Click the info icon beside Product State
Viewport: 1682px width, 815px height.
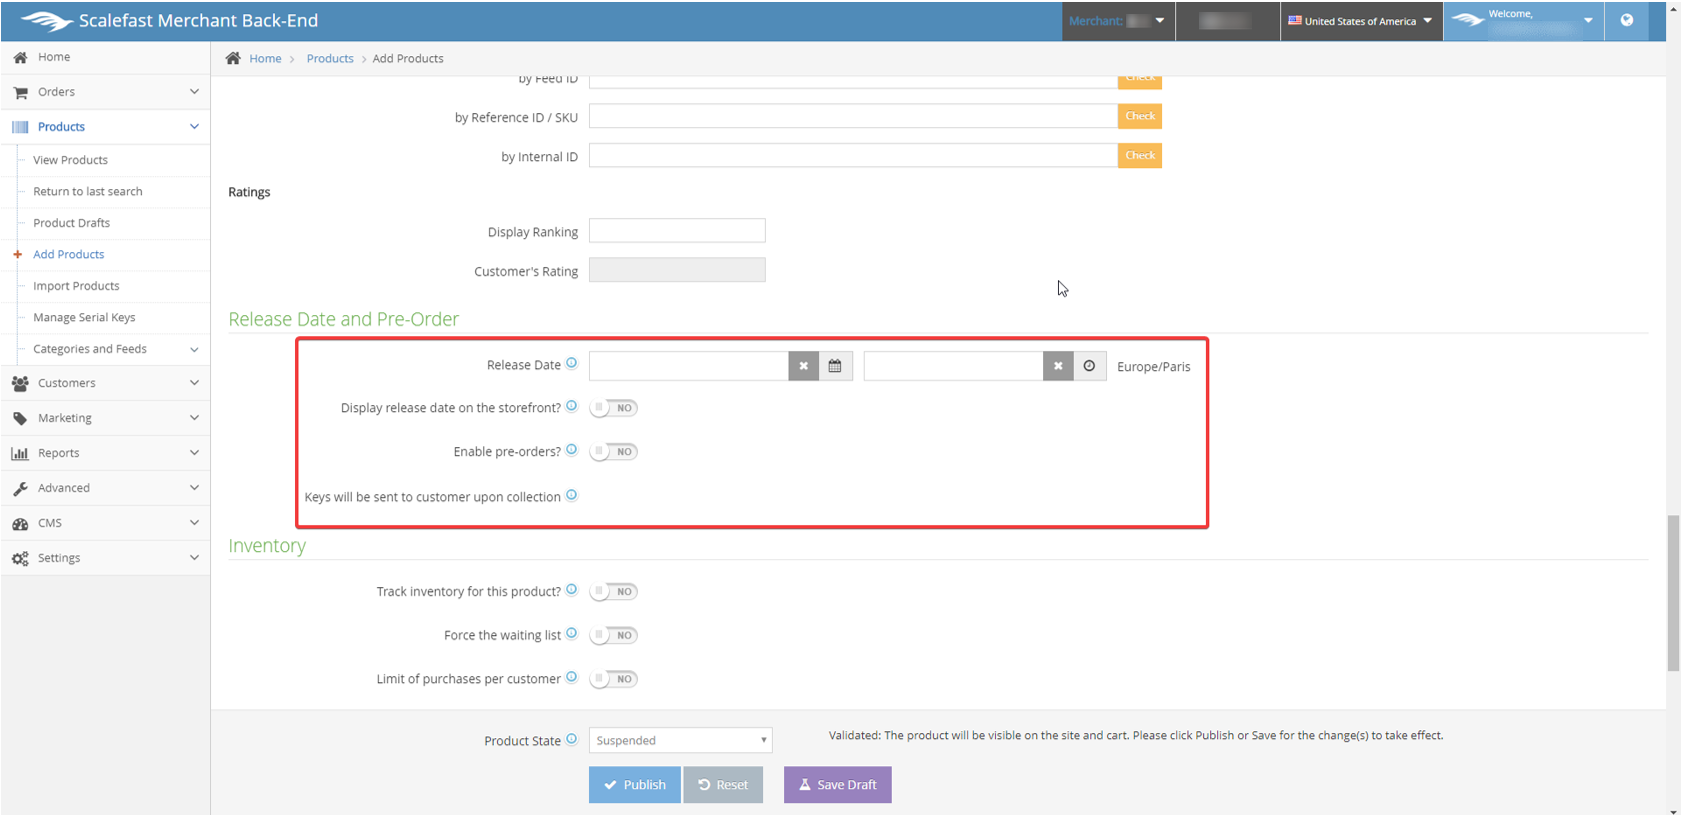coord(572,739)
